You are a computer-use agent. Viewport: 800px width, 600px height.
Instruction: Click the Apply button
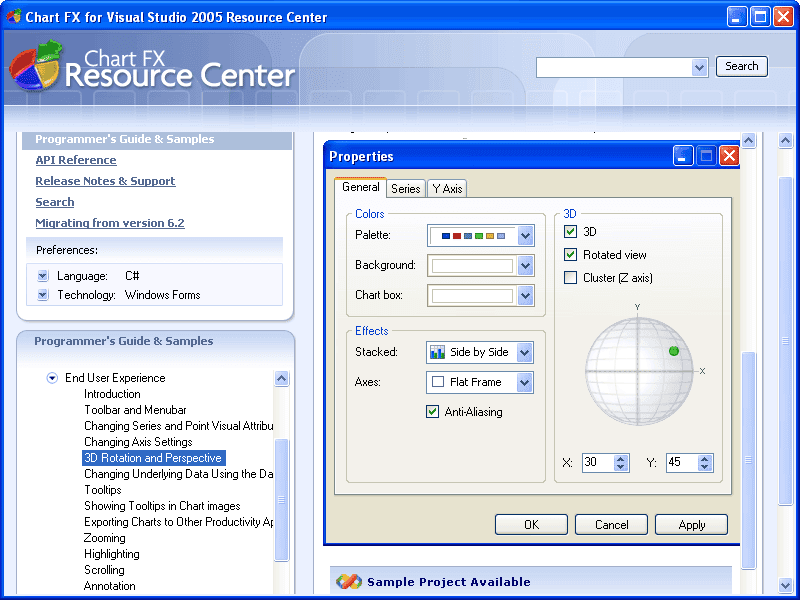point(691,524)
